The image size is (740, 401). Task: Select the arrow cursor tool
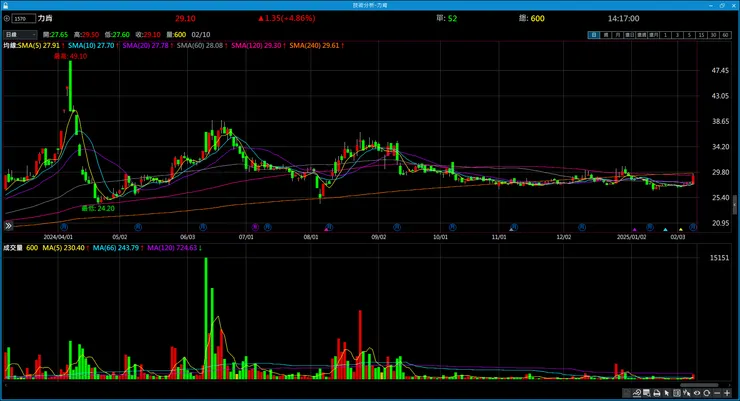(x=666, y=393)
